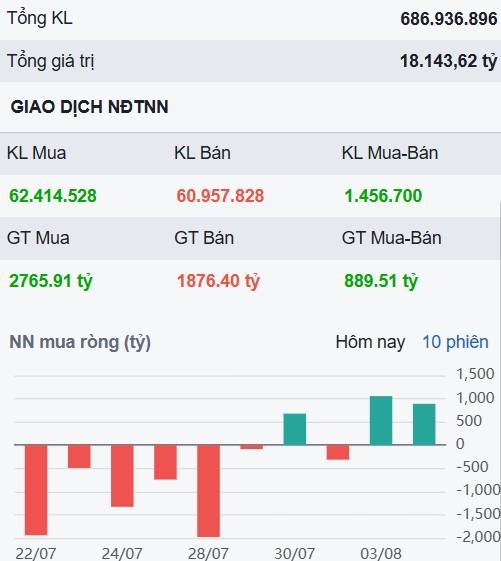
Task: Click the red bar for 24/07
Action: (122, 475)
